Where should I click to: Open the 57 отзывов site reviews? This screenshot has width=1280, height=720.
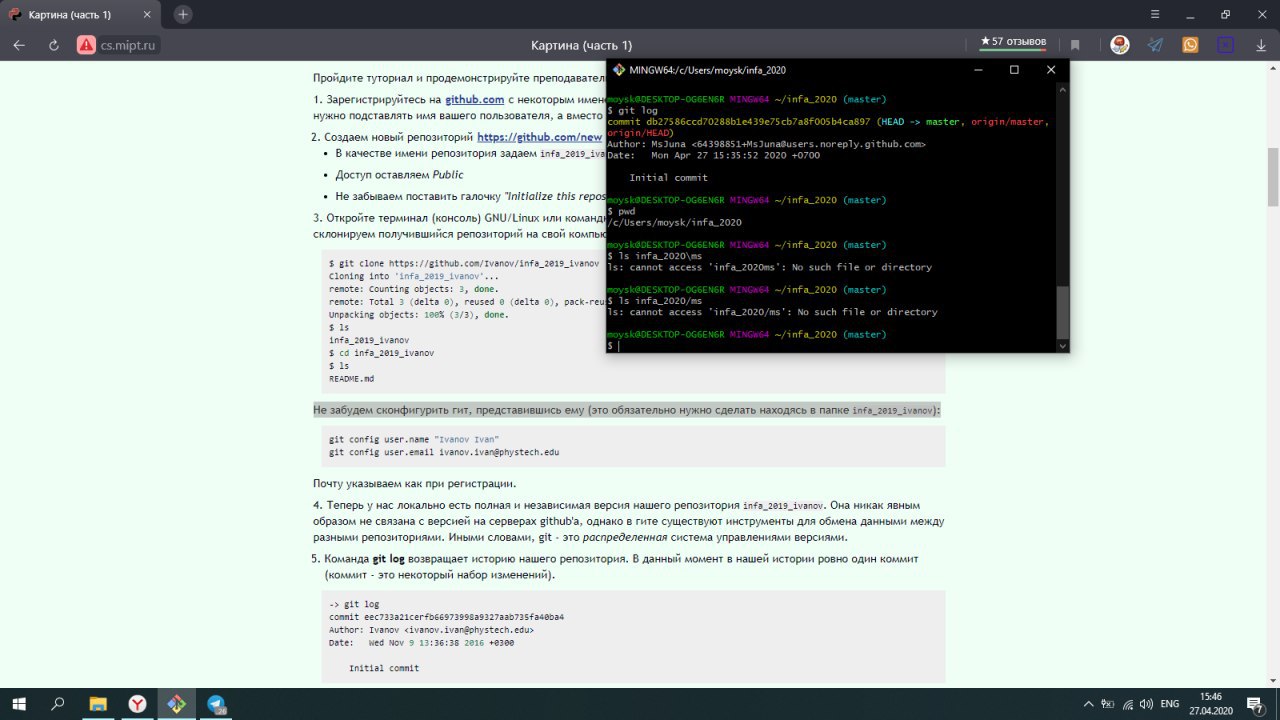click(x=1013, y=42)
